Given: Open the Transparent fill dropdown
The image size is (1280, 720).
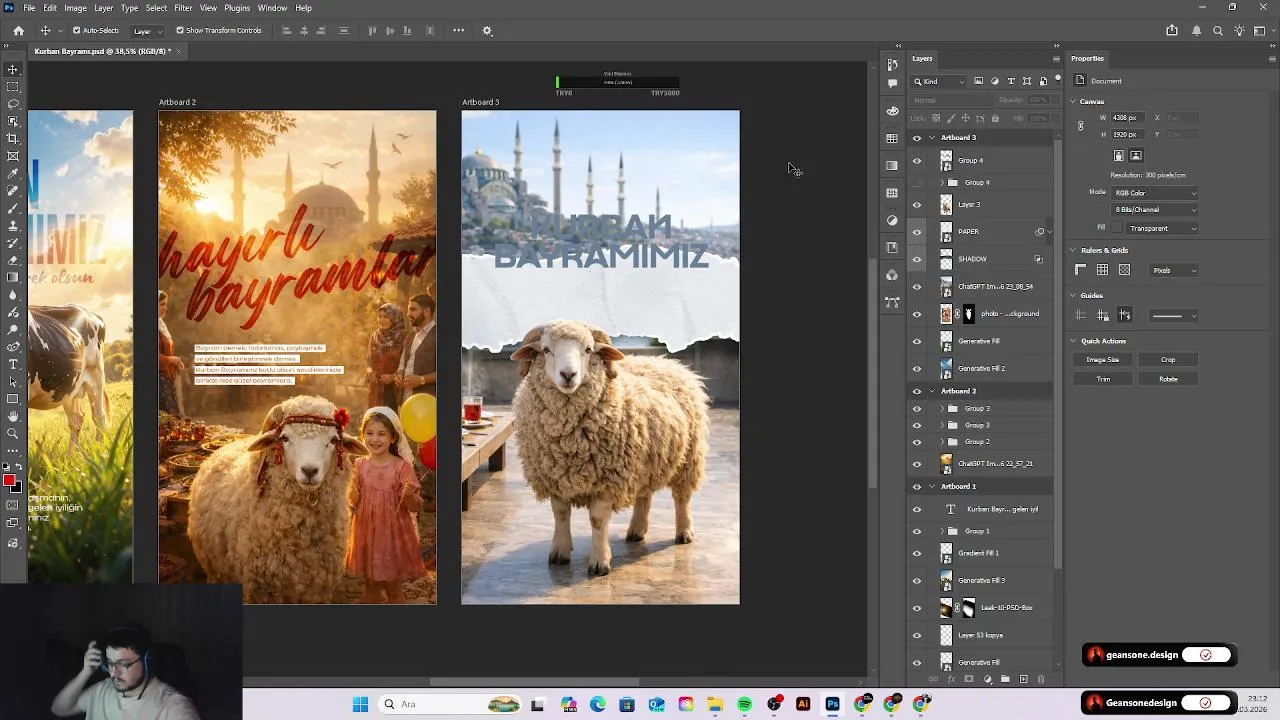Looking at the screenshot, I should 1163,228.
